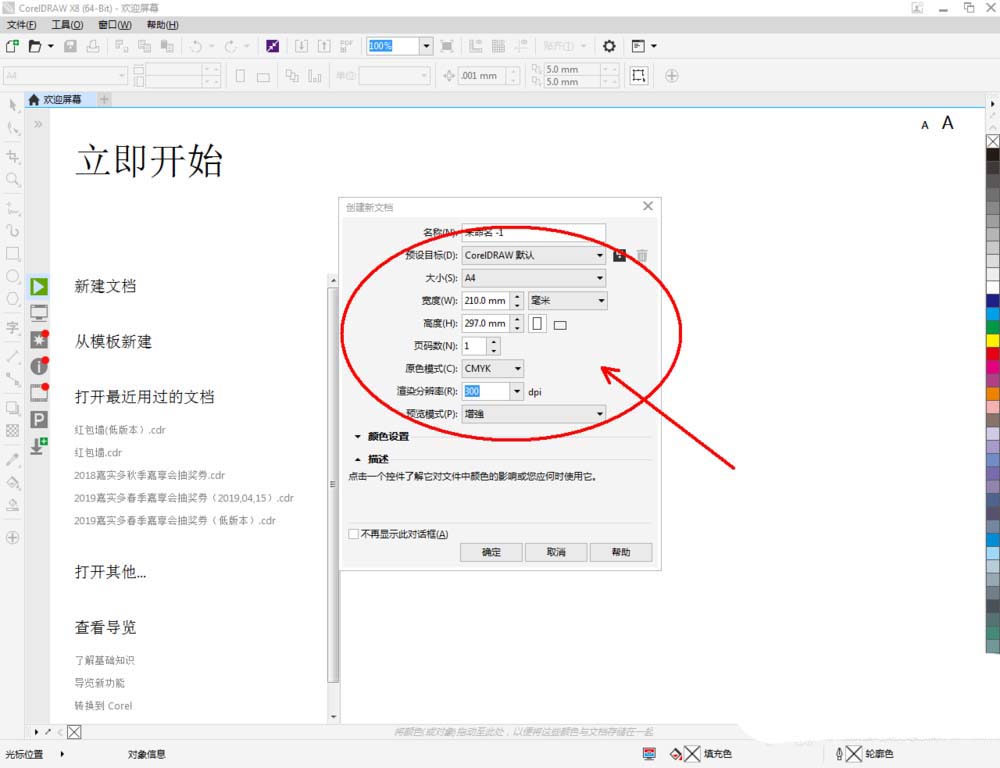The width and height of the screenshot is (1000, 768).
Task: Open the 大小 A4 size dropdown
Action: pos(533,278)
